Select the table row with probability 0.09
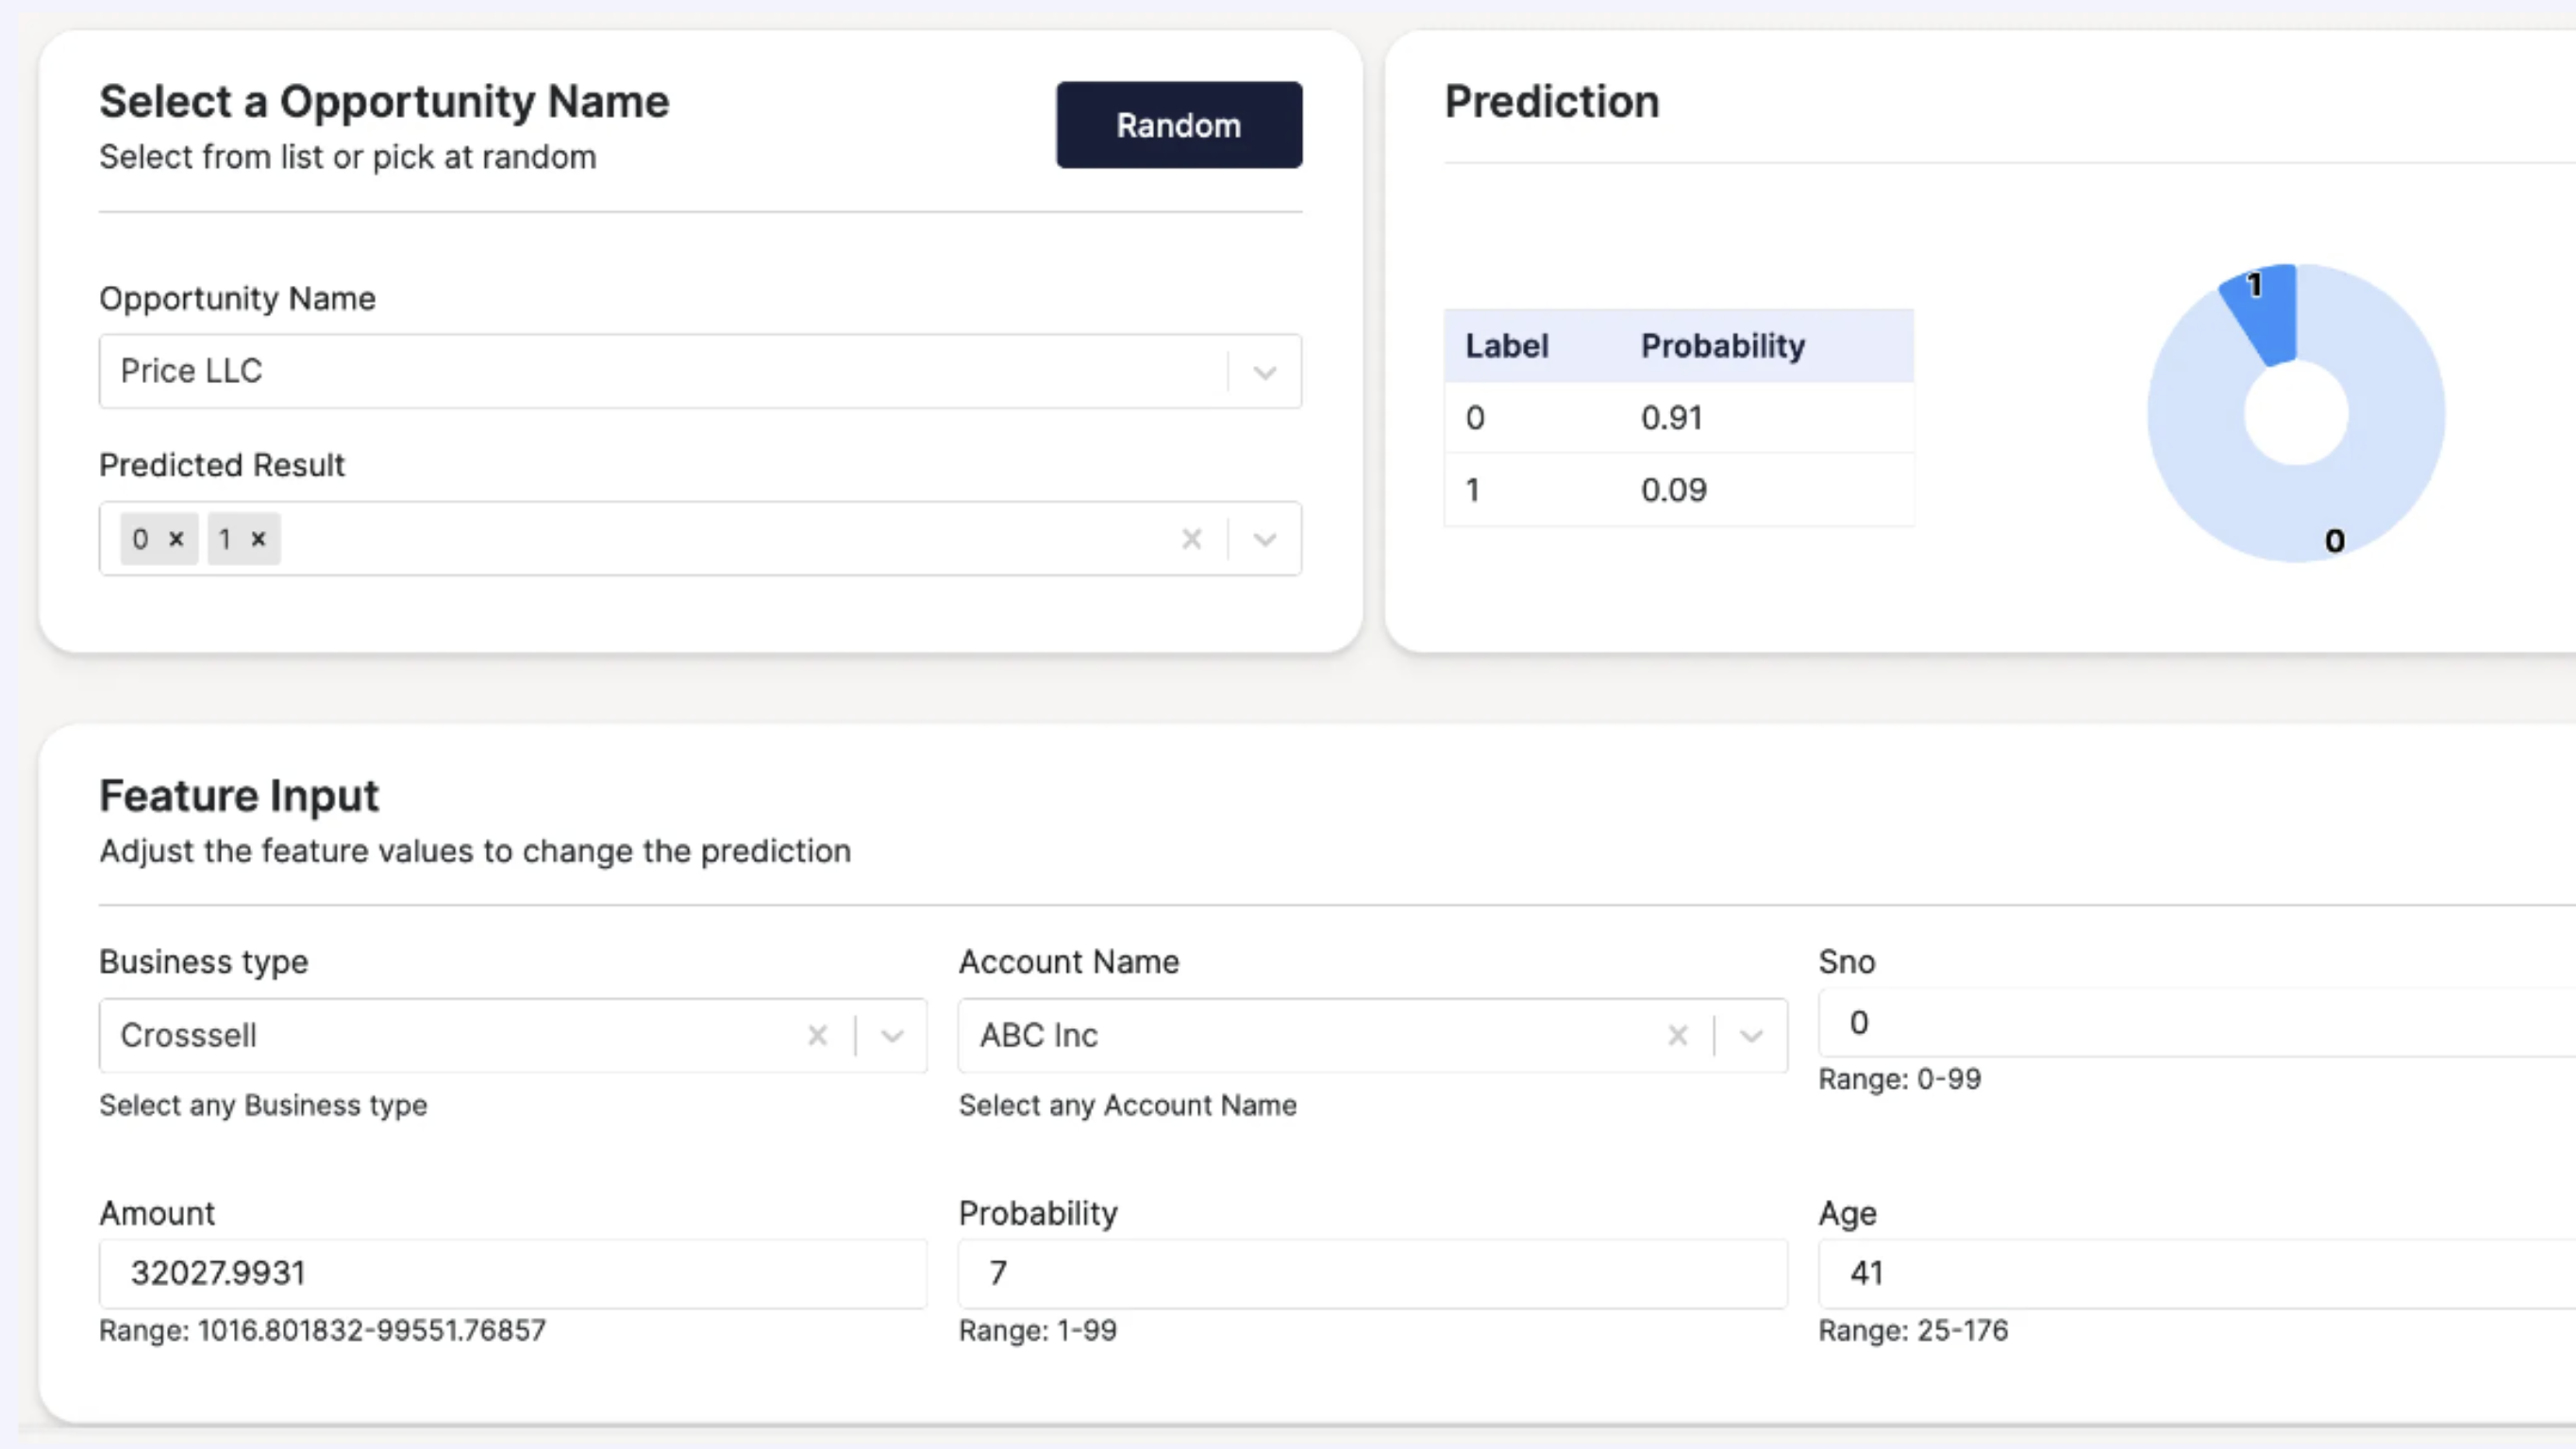2576x1449 pixels. pyautogui.click(x=1678, y=490)
